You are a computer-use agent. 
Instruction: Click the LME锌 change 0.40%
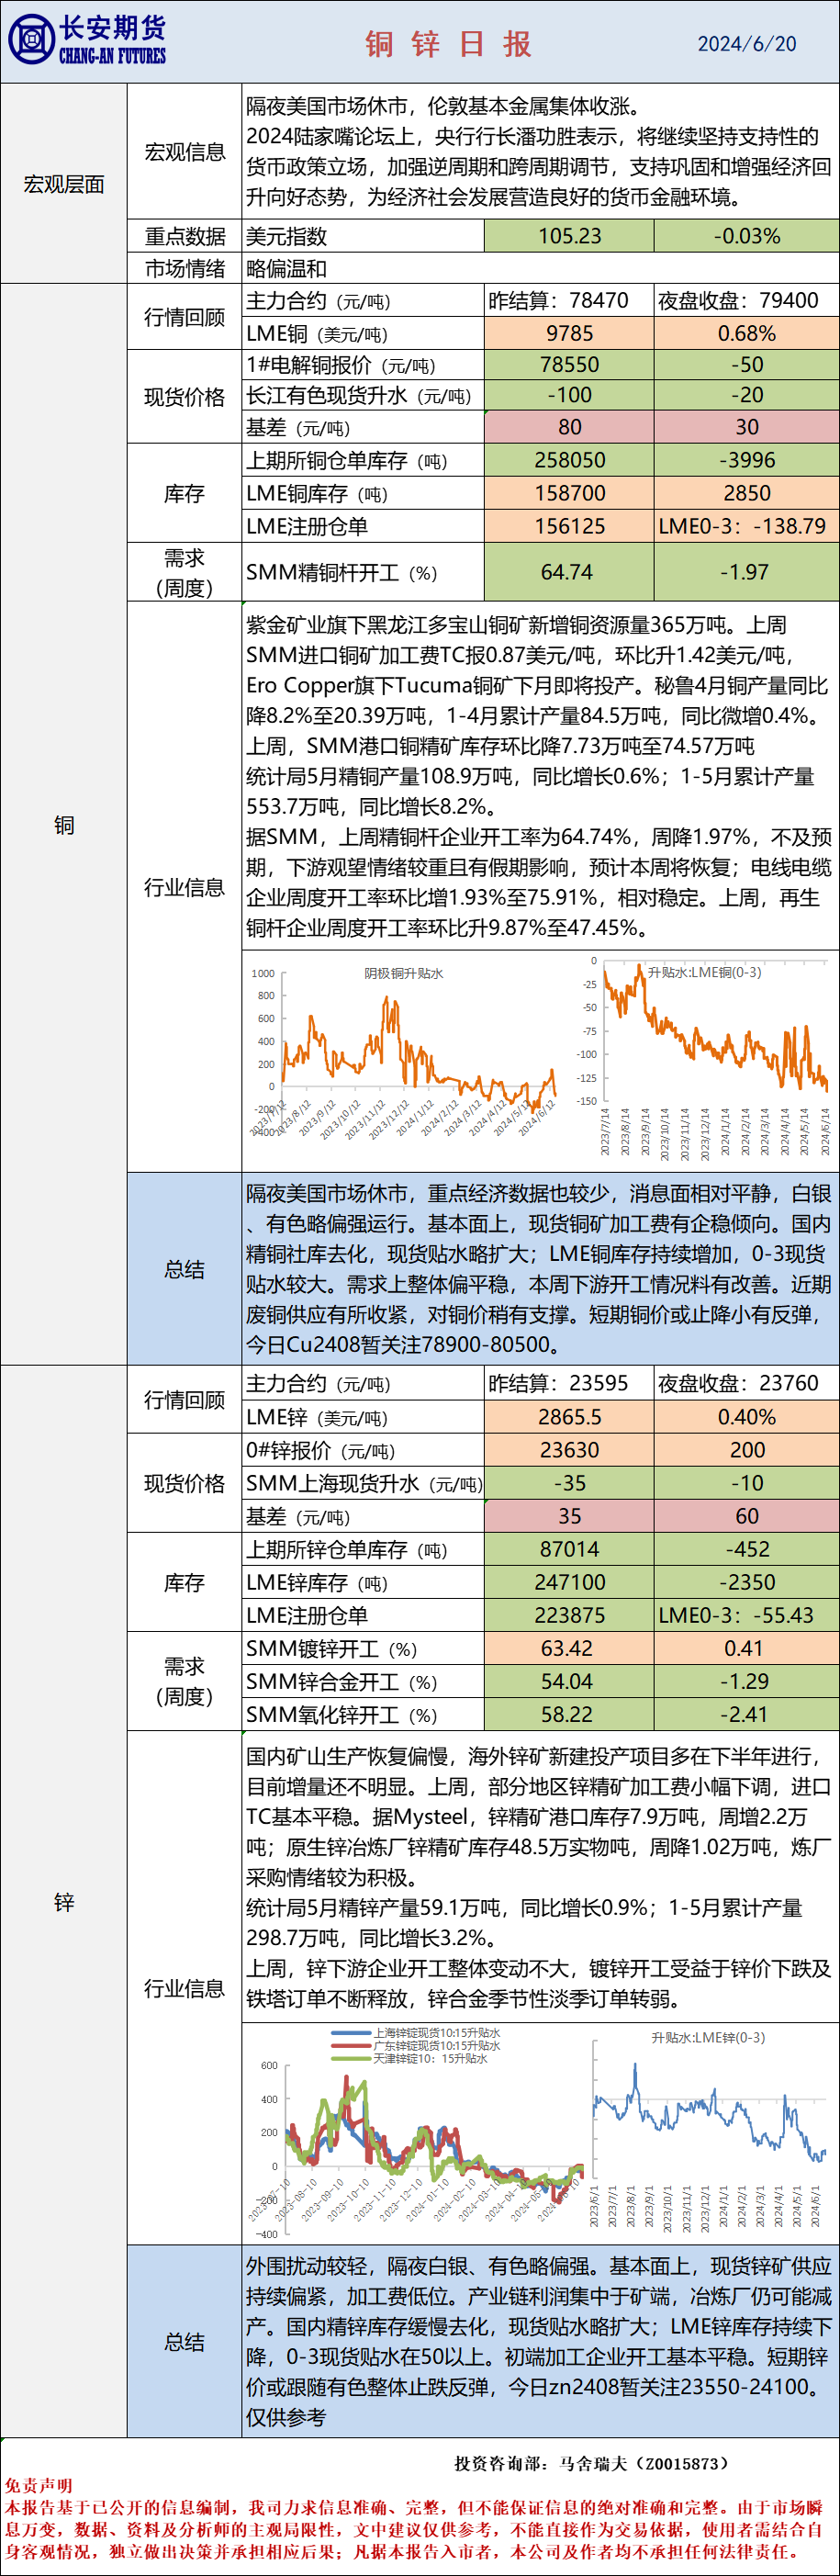(747, 1416)
